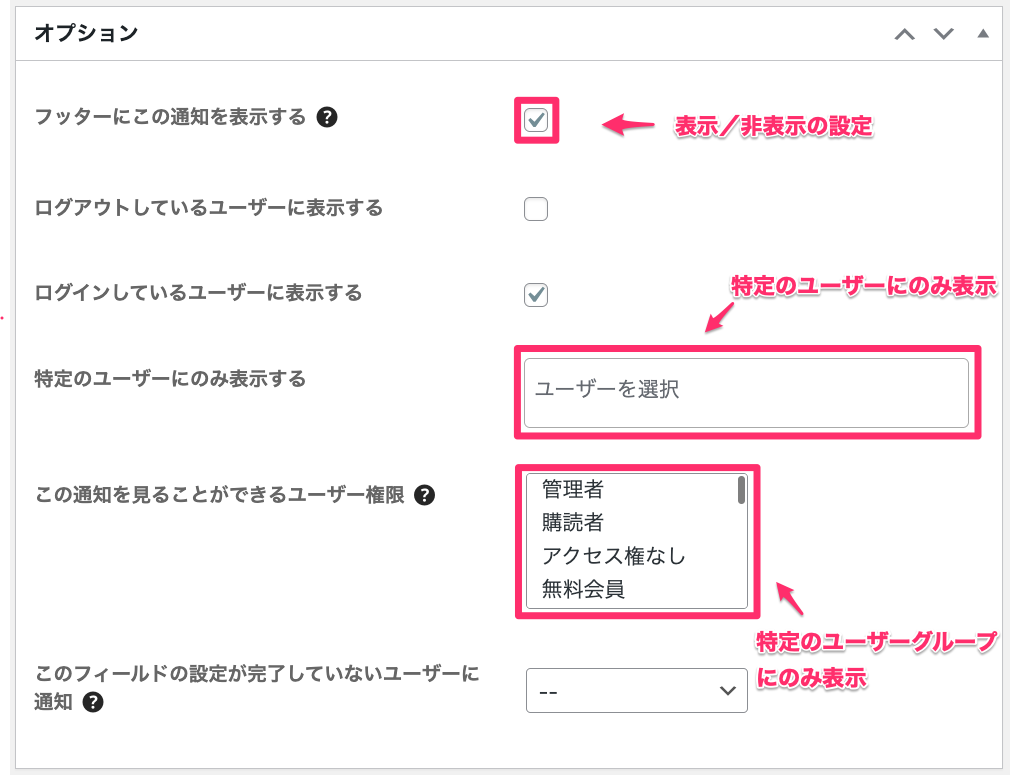
Task: Click the ログインしているユーザーに表示する label
Action: point(198,293)
